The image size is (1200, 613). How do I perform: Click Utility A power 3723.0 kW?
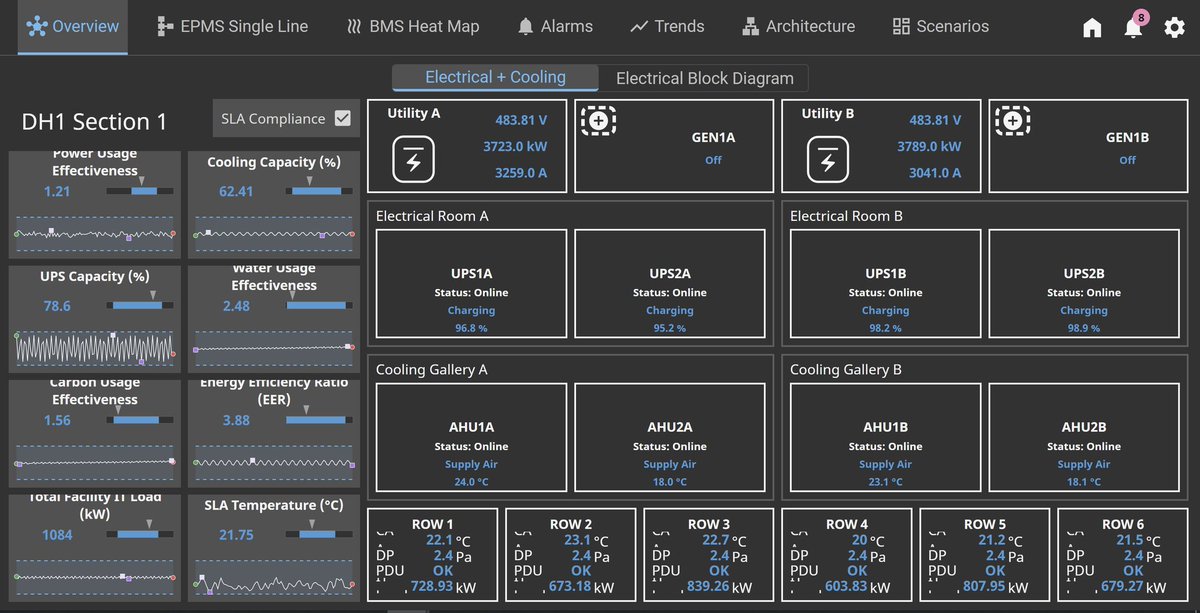[x=516, y=146]
